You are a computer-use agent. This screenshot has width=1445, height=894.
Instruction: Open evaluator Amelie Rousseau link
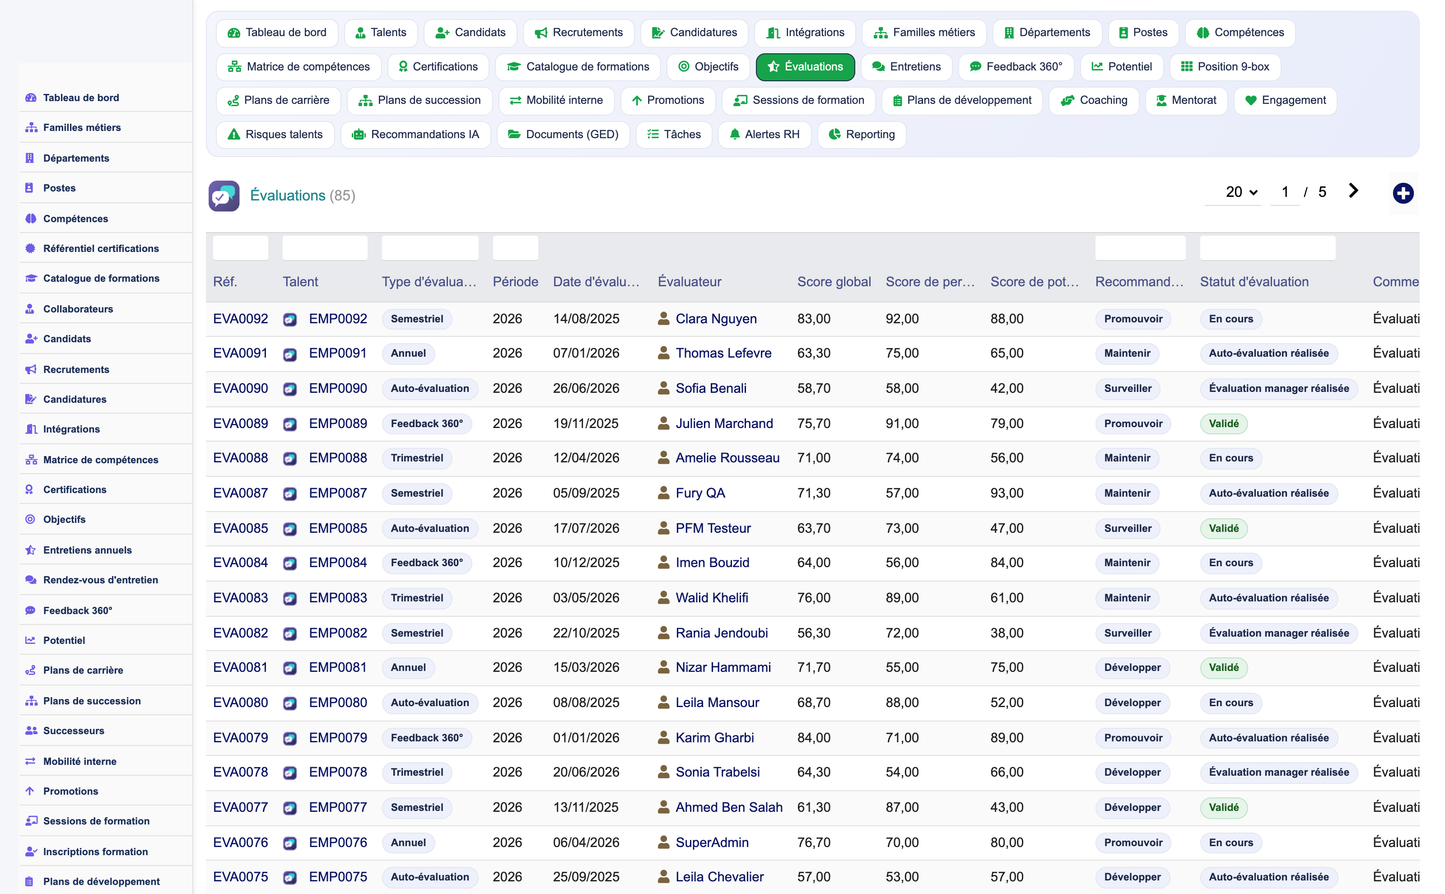click(x=727, y=458)
